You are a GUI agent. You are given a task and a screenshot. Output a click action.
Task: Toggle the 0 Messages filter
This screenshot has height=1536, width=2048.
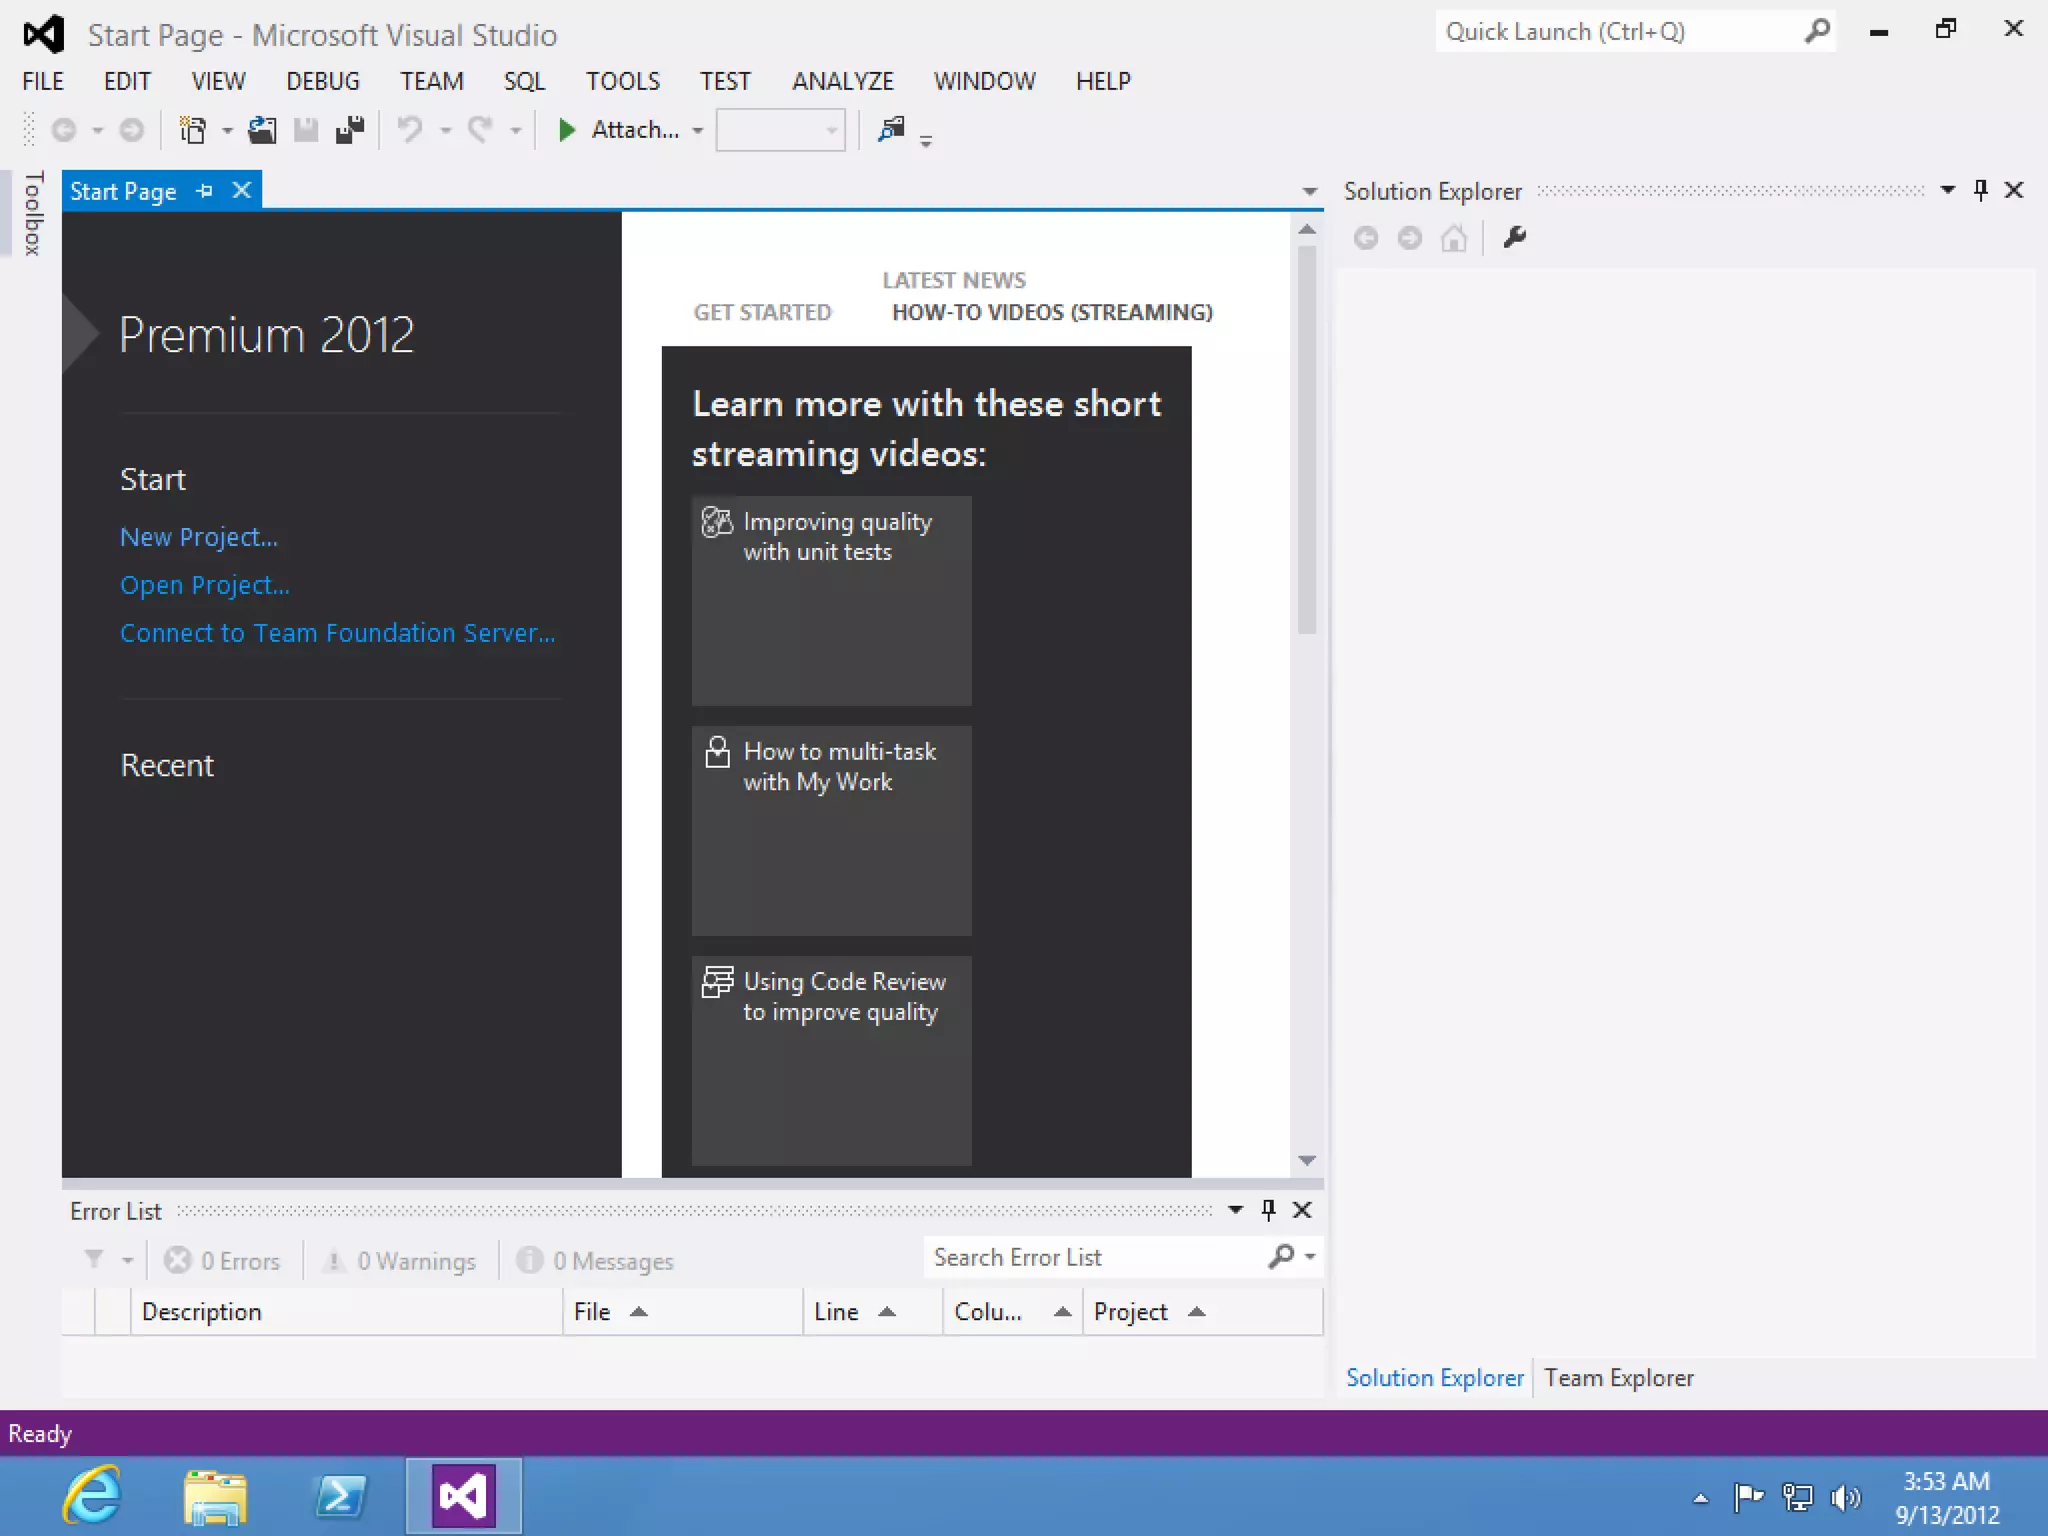pyautogui.click(x=596, y=1261)
